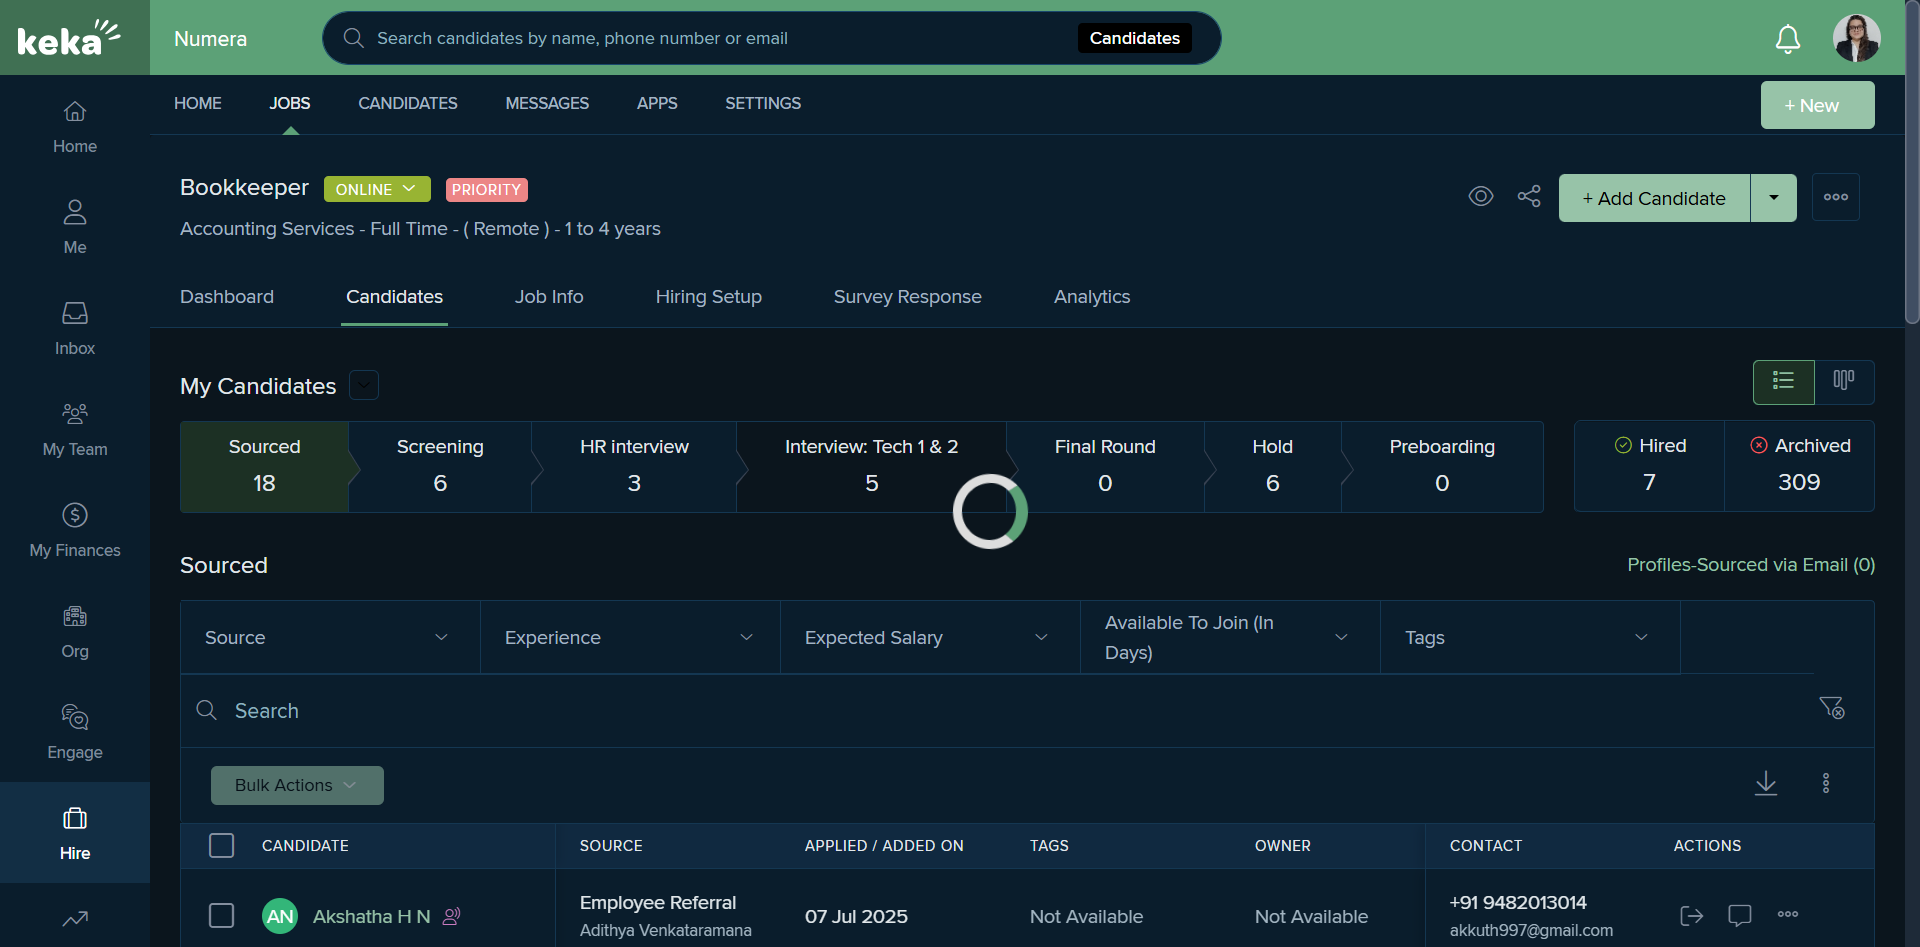
Task: Switch to the Job Info tab
Action: [x=549, y=297]
